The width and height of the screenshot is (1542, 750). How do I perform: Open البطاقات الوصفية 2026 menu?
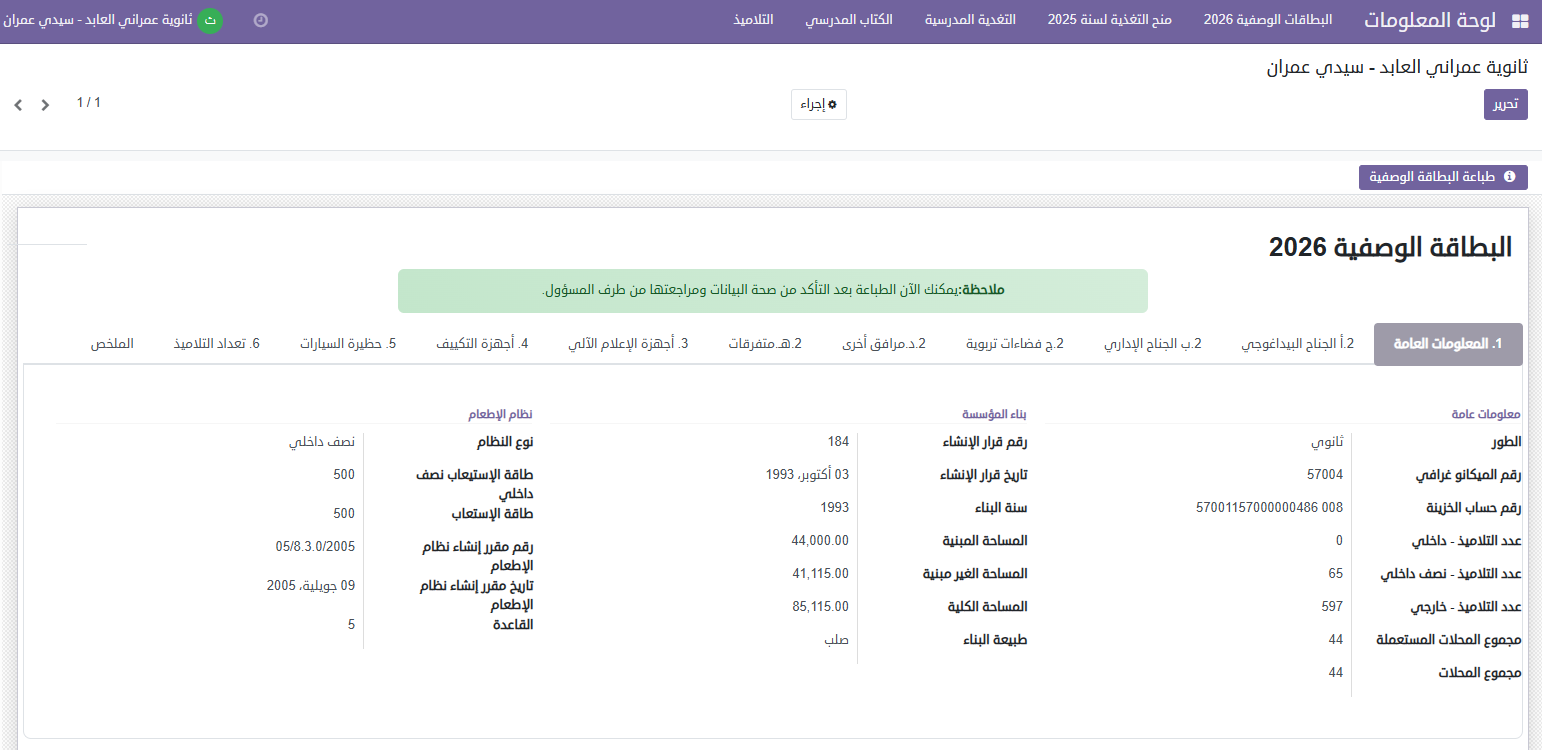point(1267,20)
